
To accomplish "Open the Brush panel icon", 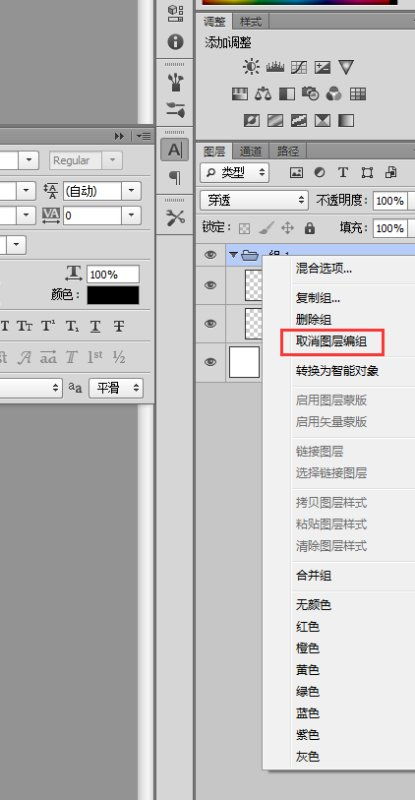I will [x=175, y=109].
